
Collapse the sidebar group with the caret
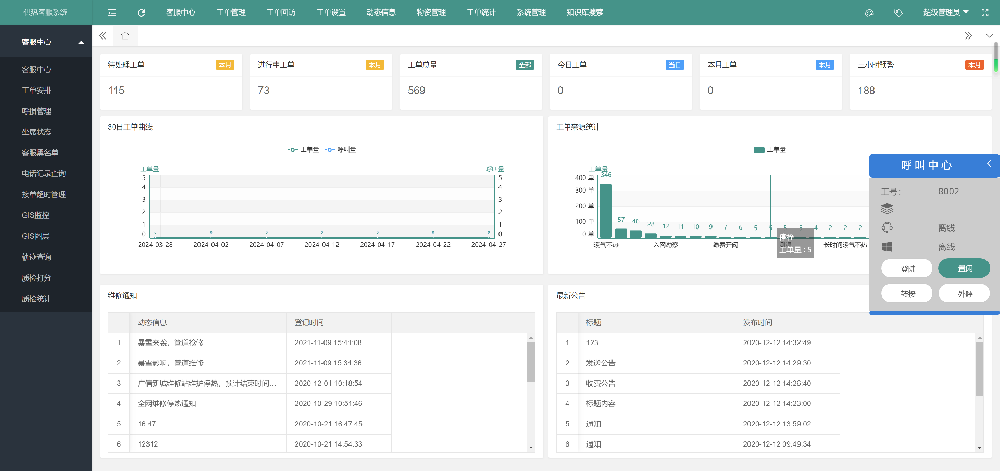pos(81,42)
